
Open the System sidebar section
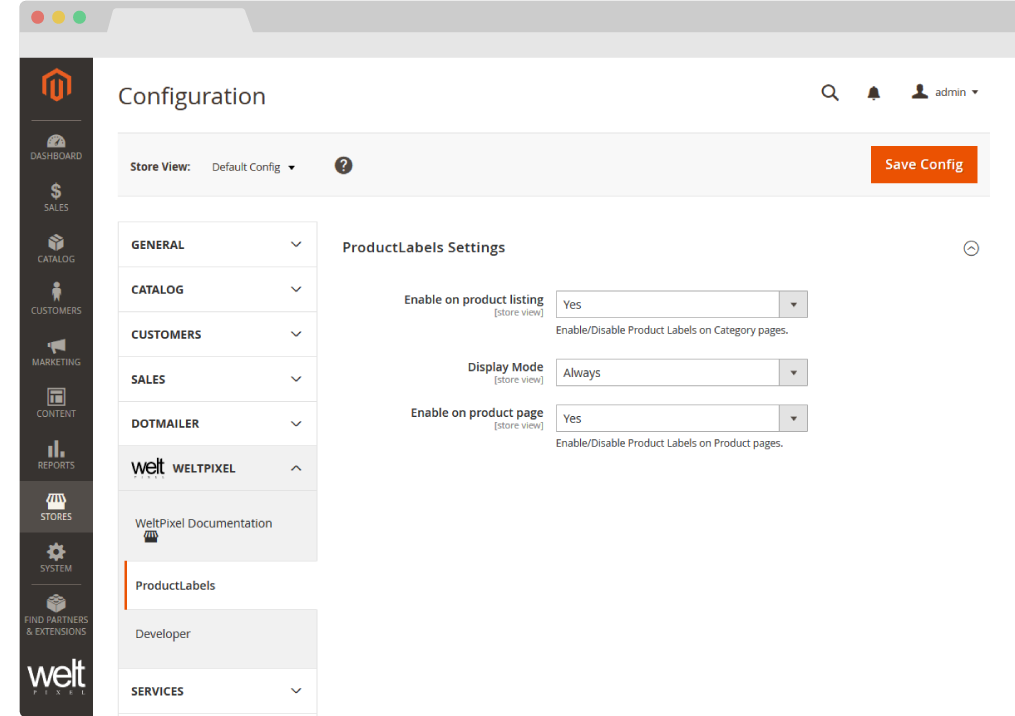coord(56,558)
